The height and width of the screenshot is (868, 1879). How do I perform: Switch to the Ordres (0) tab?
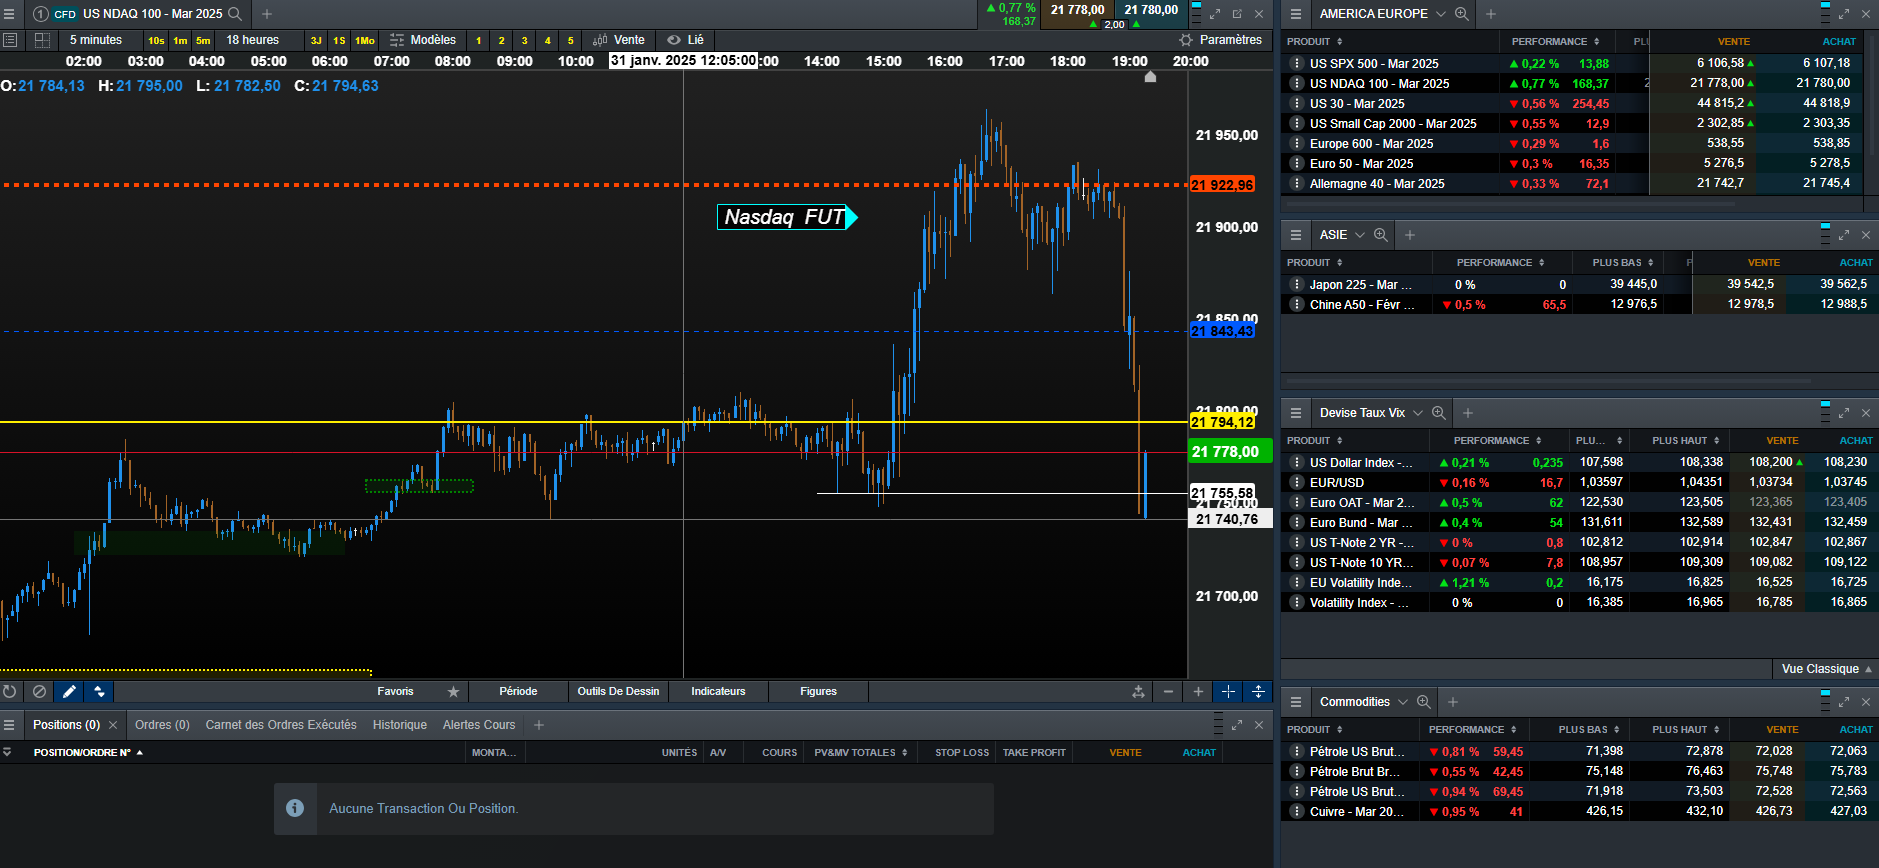click(162, 725)
